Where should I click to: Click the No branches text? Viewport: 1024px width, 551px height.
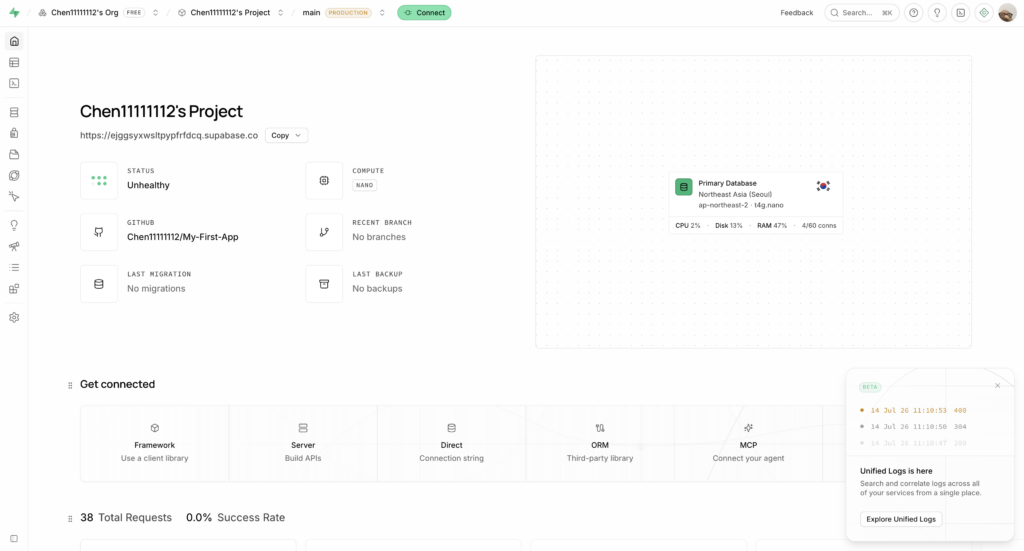pyautogui.click(x=379, y=237)
